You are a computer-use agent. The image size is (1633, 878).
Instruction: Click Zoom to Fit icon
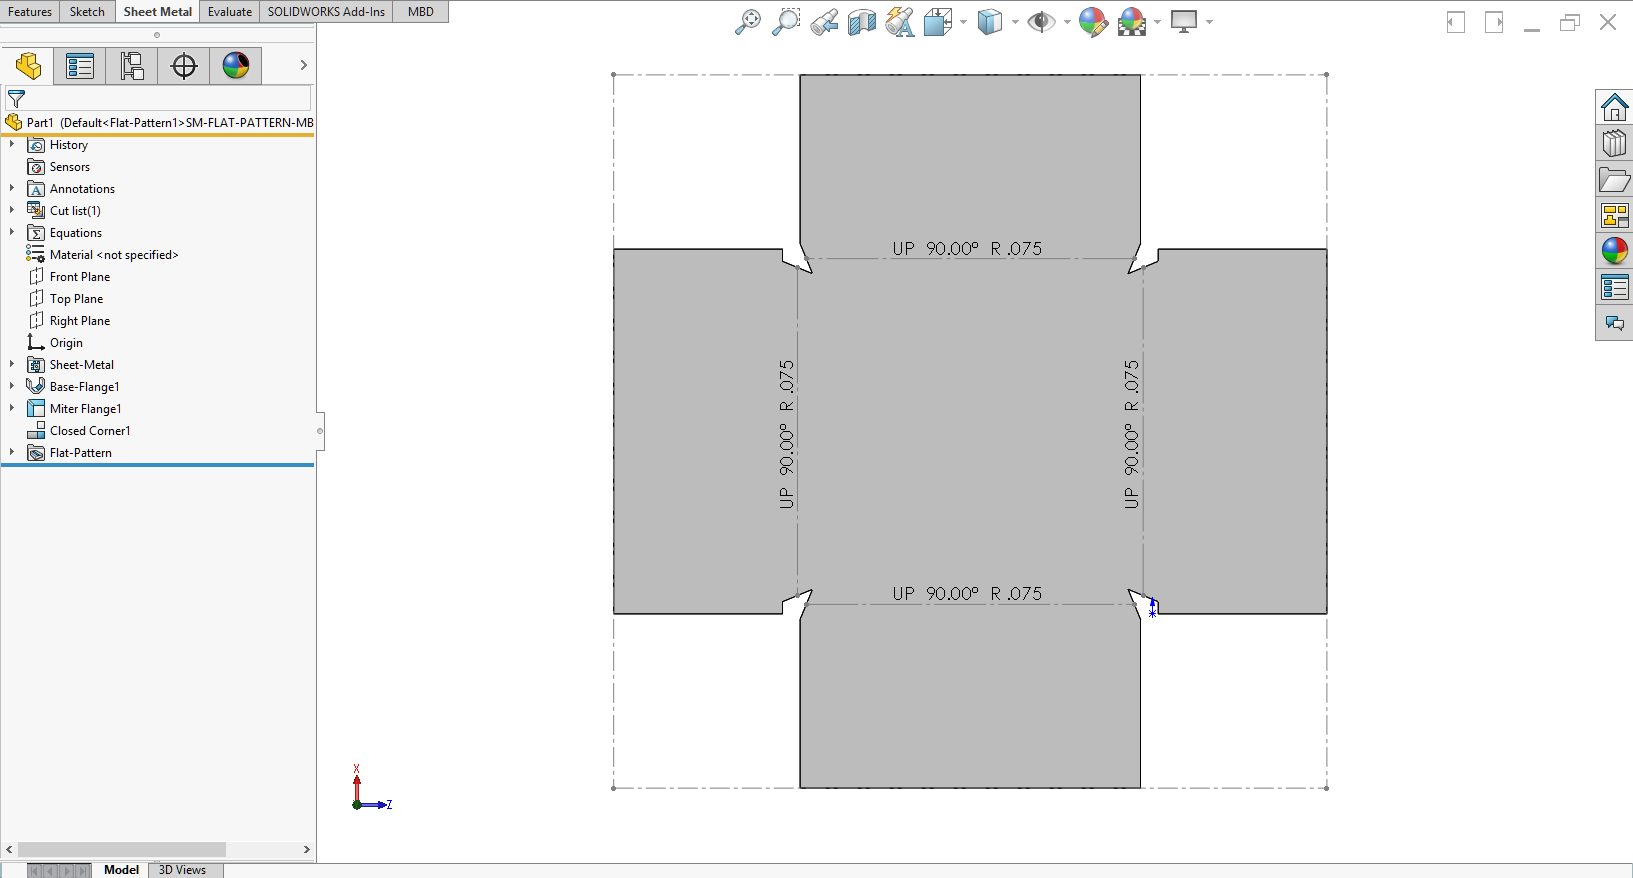pyautogui.click(x=747, y=22)
